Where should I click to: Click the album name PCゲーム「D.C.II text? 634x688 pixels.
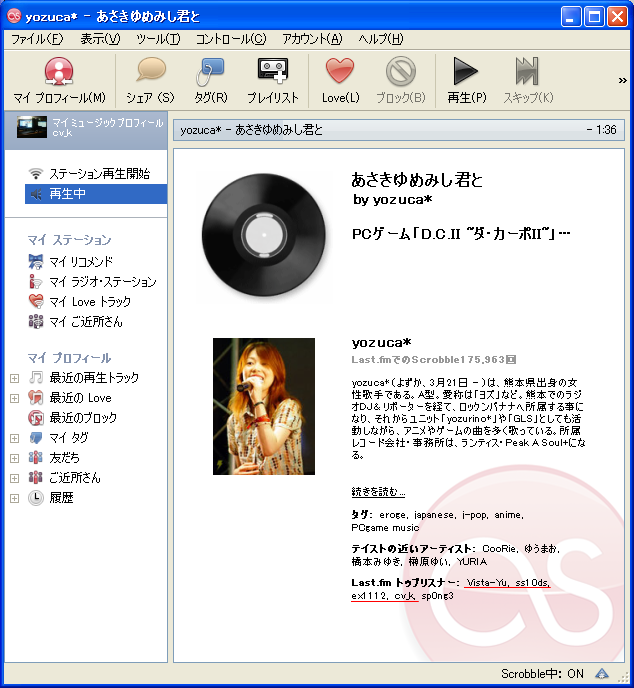click(x=461, y=234)
